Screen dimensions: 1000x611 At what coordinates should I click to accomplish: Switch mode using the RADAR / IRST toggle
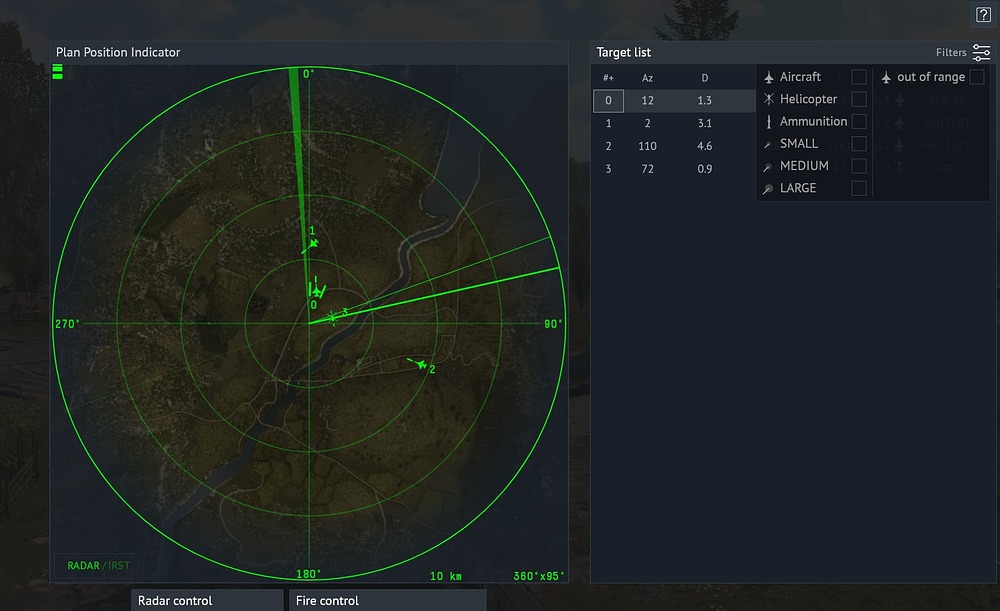pos(98,565)
